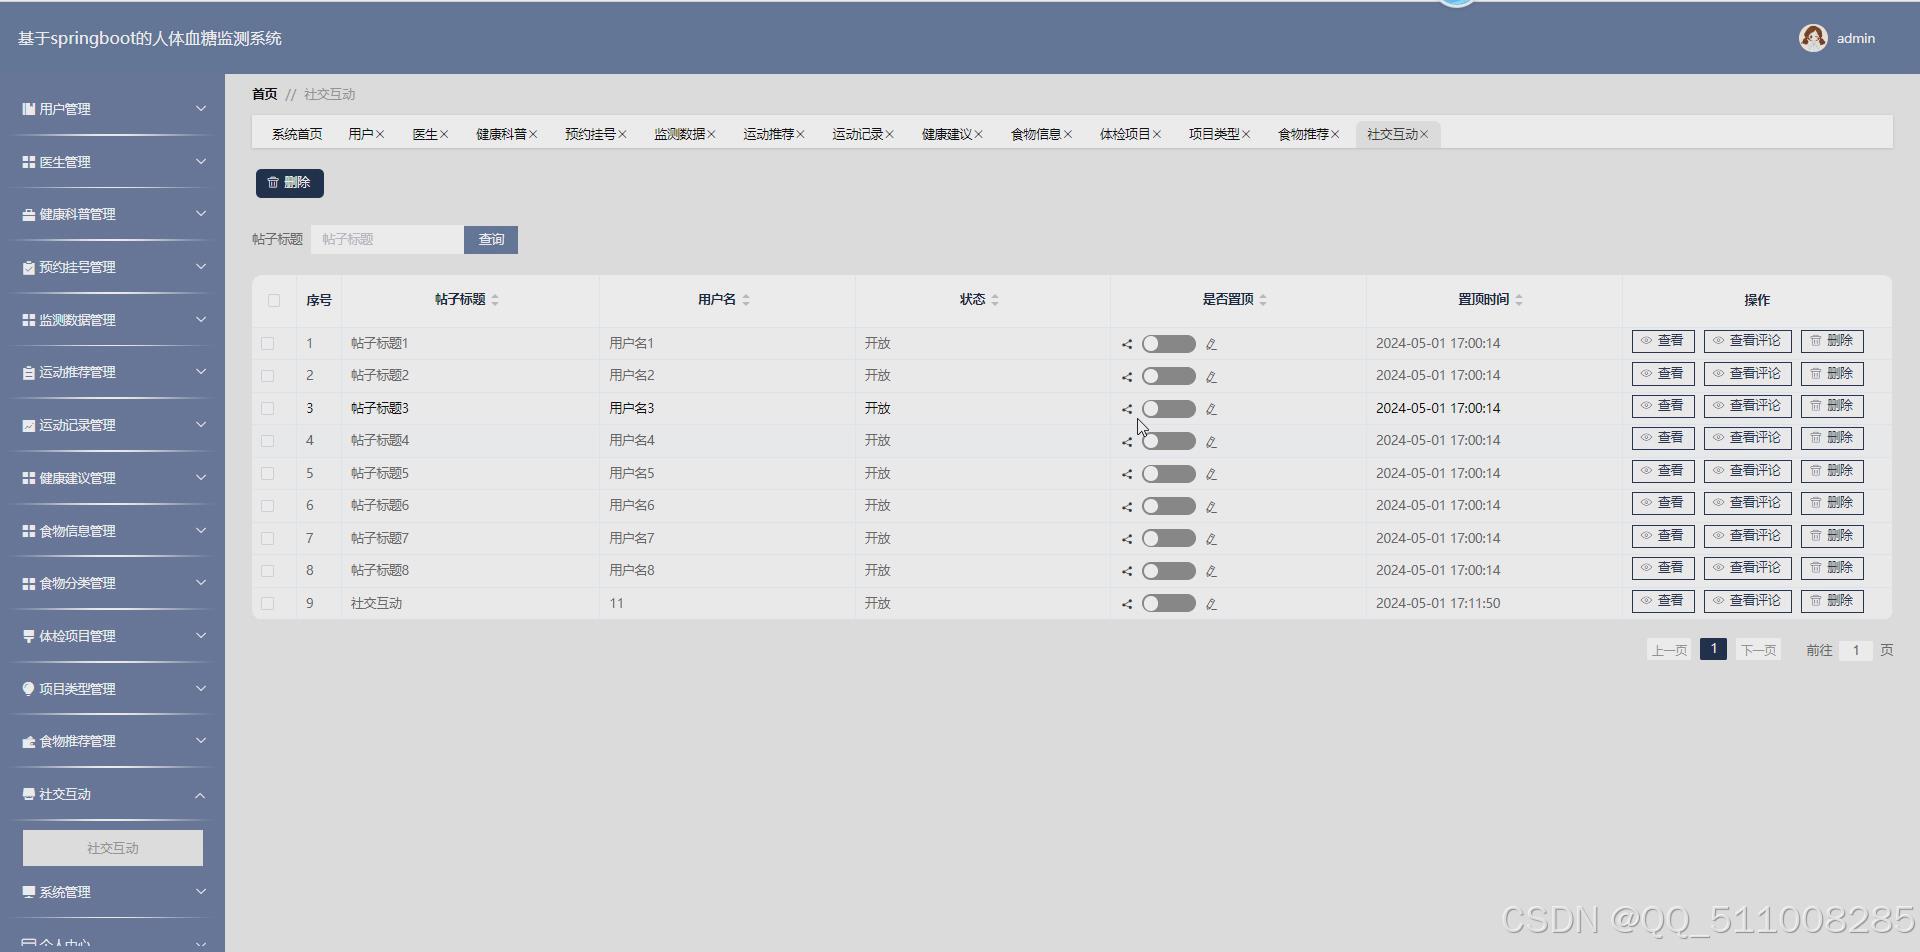Check the select-all checkbox in table header

[274, 300]
